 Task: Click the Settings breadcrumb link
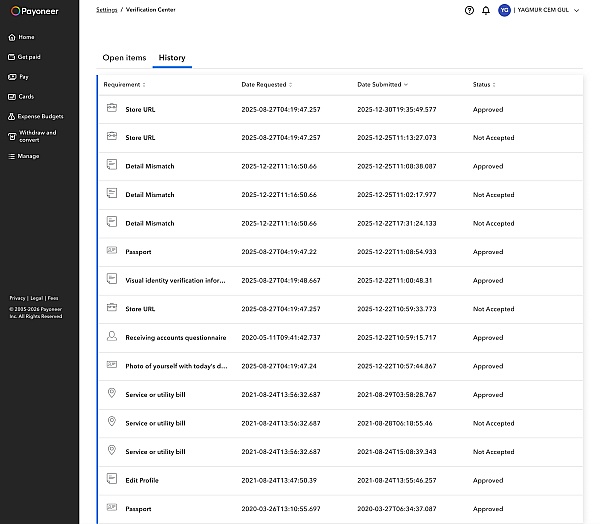[106, 8]
